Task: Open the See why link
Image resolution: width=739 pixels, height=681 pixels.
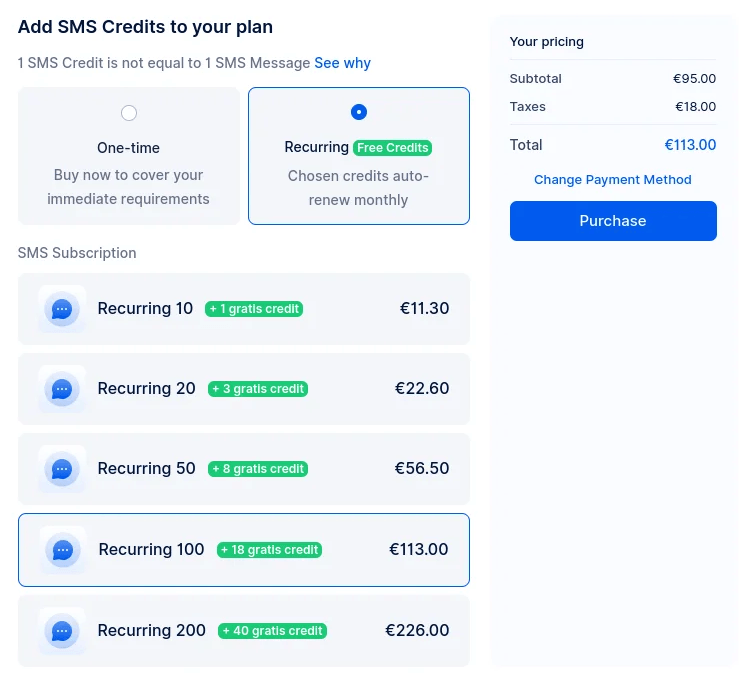Action: point(343,63)
